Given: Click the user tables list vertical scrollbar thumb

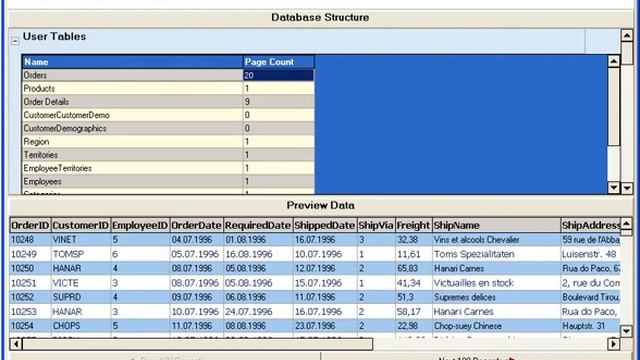Looking at the screenshot, I should 613,106.
